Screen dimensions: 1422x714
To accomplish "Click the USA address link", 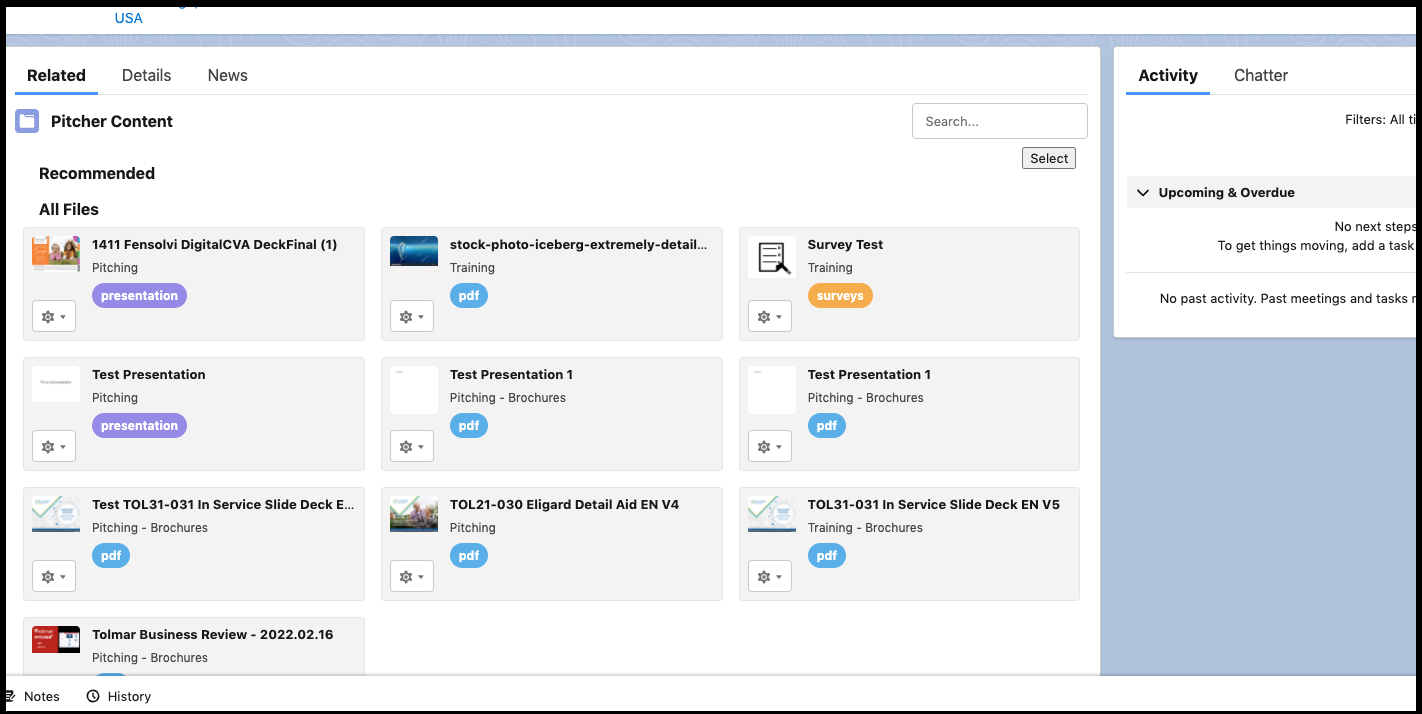I will [128, 18].
